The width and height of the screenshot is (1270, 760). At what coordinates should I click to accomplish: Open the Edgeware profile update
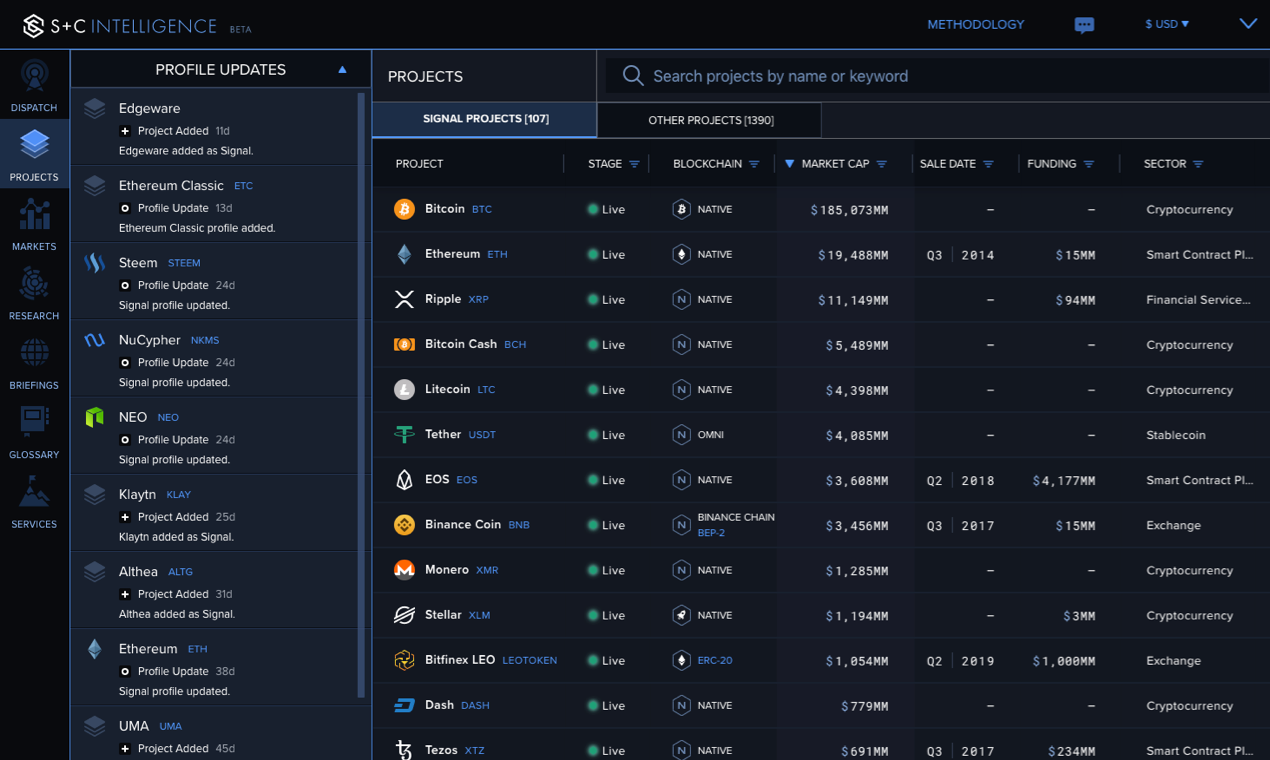tap(214, 128)
